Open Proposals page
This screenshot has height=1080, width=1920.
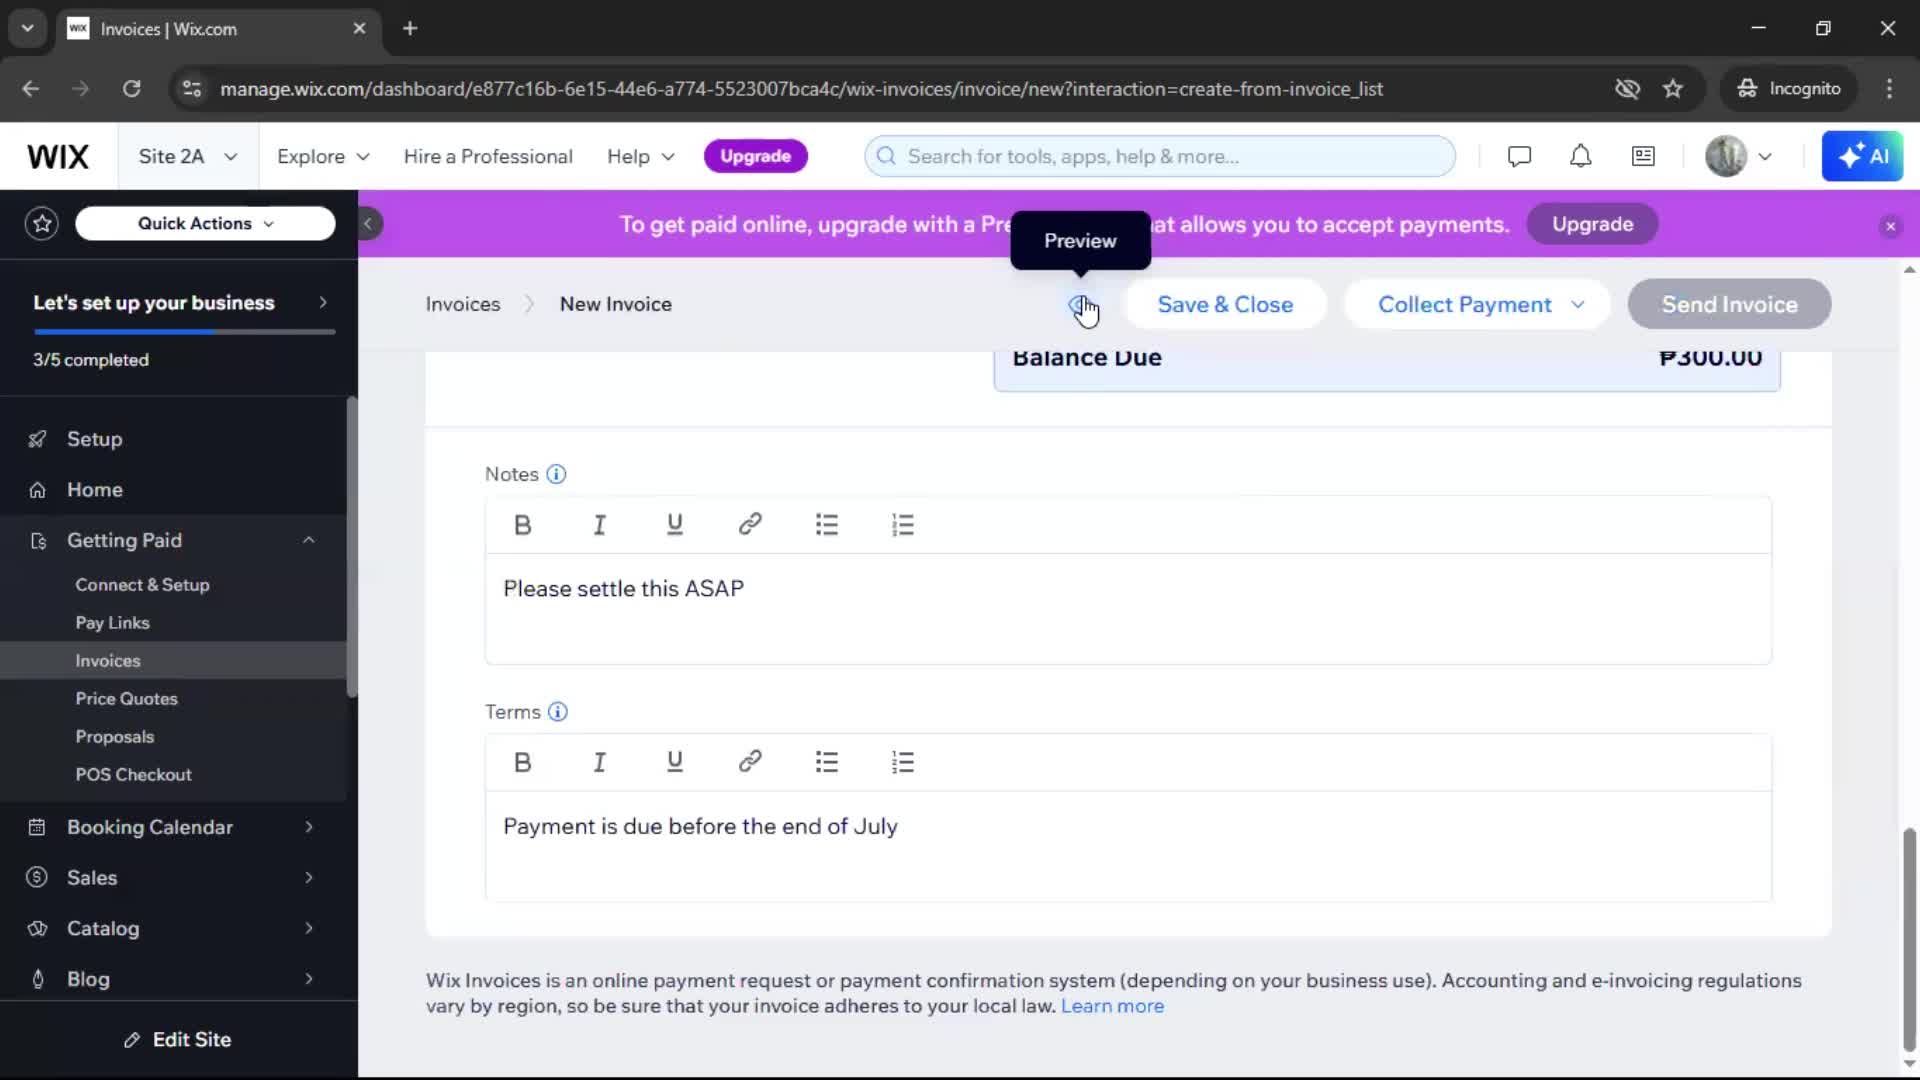[115, 737]
